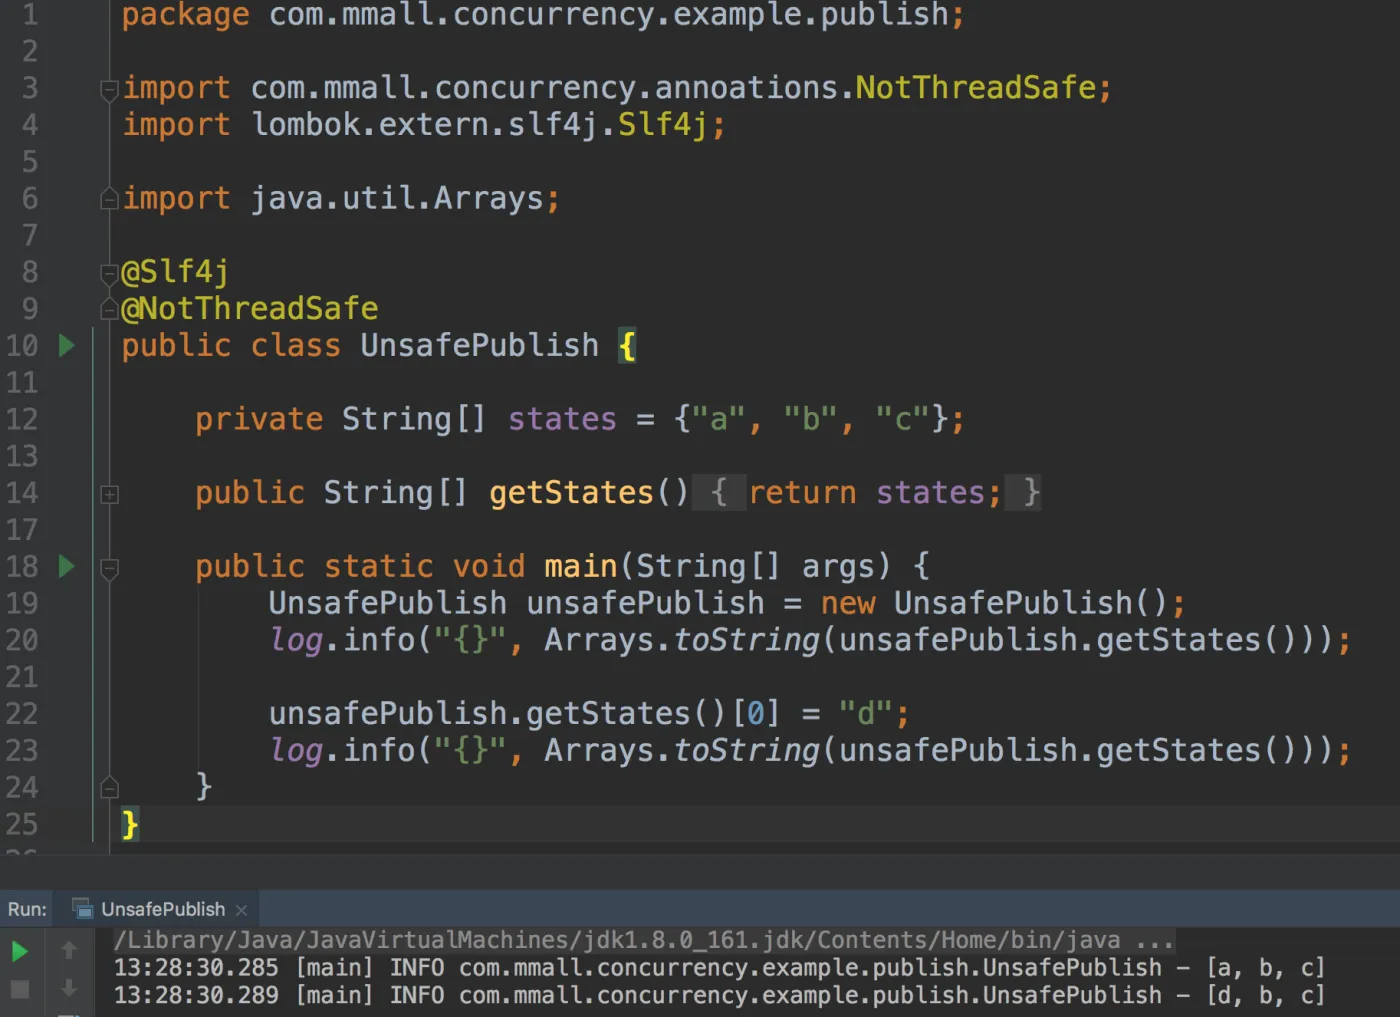Run the UnsafePublish class via gutter arrow
The height and width of the screenshot is (1017, 1400).
click(x=67, y=346)
